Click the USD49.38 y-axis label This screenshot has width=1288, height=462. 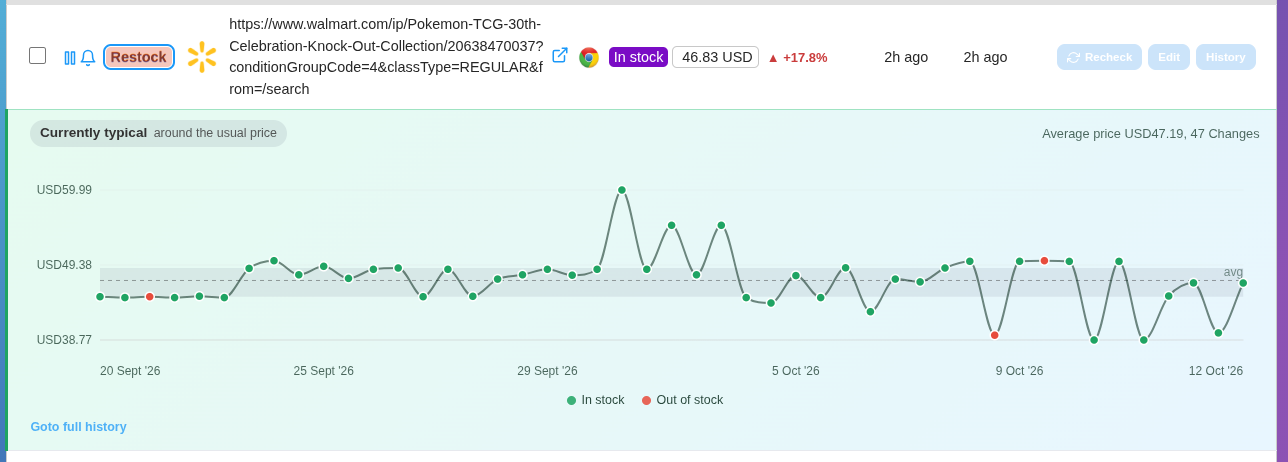64,265
